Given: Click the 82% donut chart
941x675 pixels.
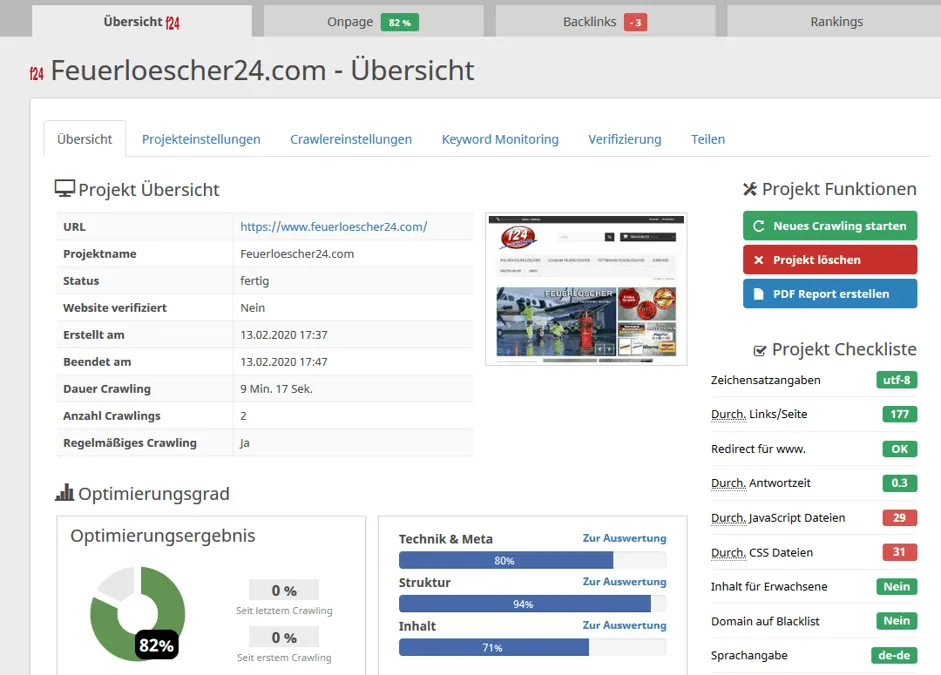Looking at the screenshot, I should pos(138,613).
